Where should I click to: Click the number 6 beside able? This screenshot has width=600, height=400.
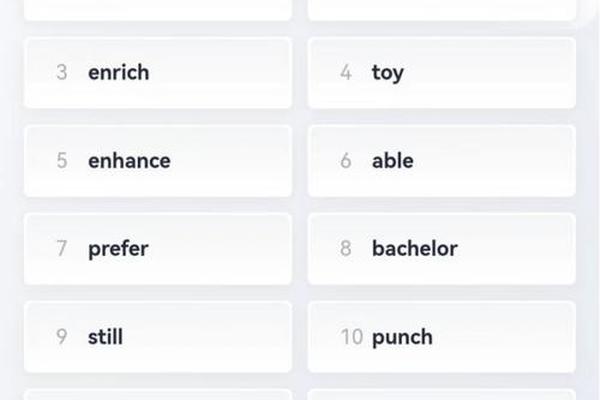(346, 160)
